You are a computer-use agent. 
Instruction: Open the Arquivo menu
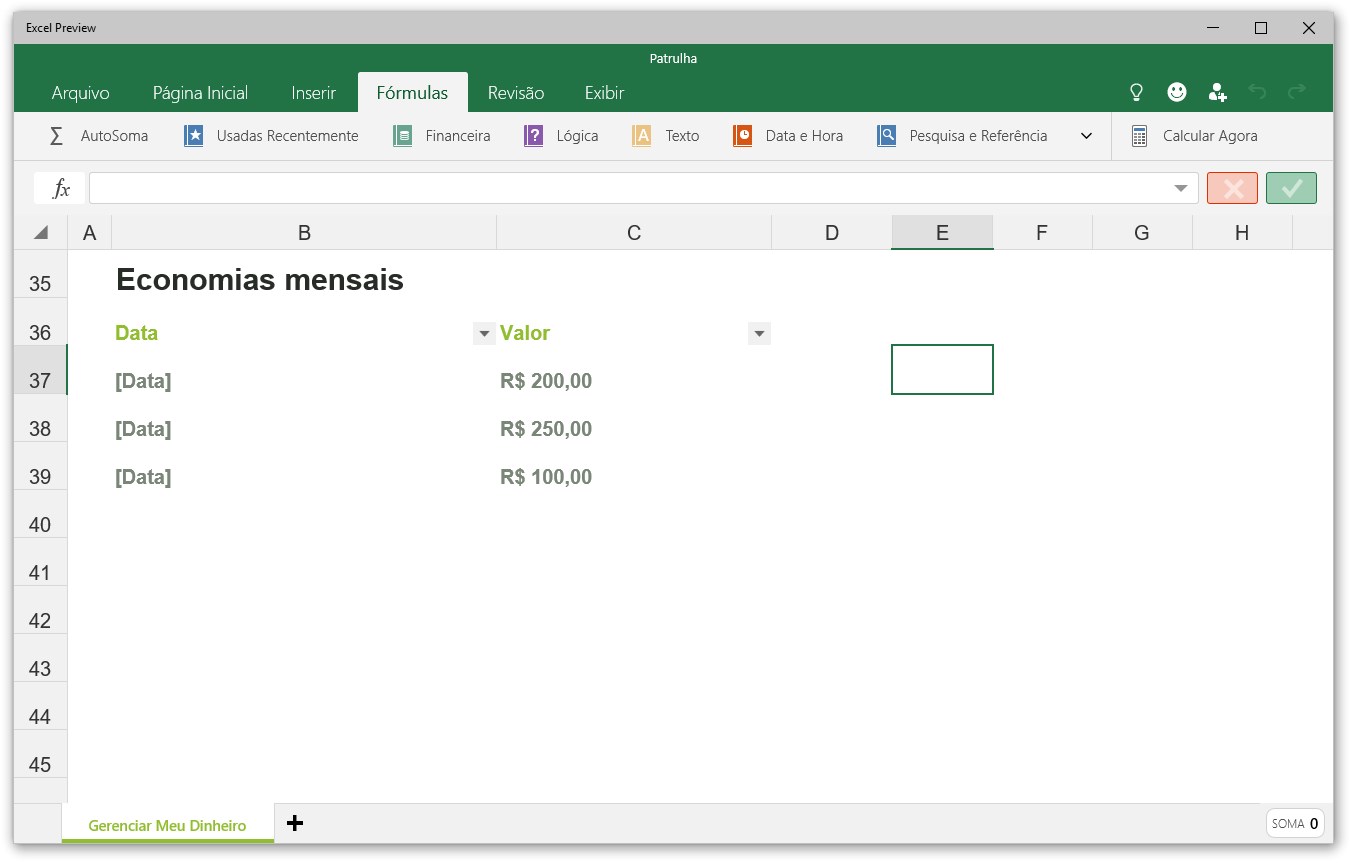[80, 92]
